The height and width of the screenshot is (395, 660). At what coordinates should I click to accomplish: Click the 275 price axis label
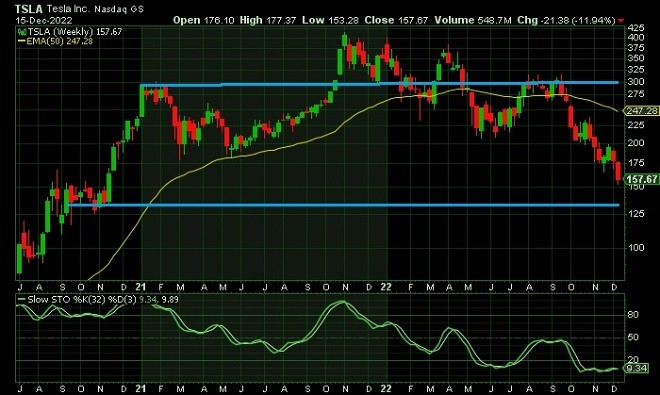(636, 94)
